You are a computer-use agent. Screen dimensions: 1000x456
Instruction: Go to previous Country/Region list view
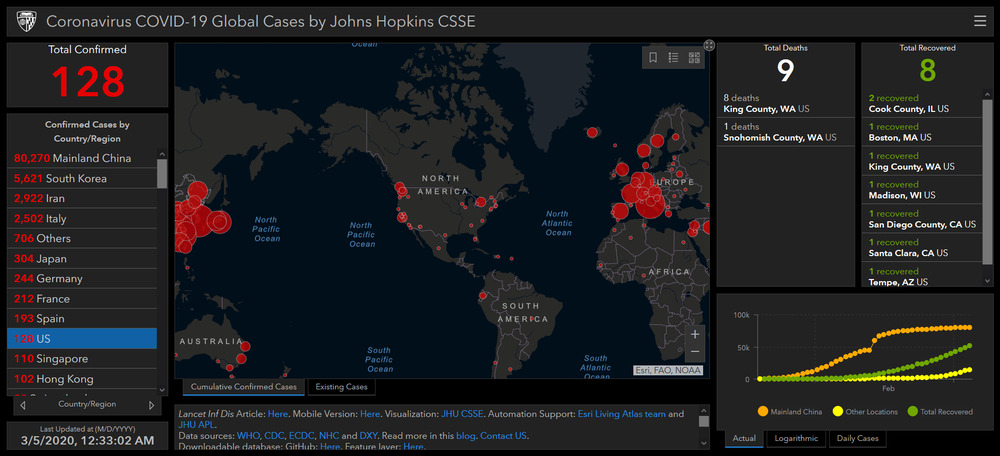(22, 405)
